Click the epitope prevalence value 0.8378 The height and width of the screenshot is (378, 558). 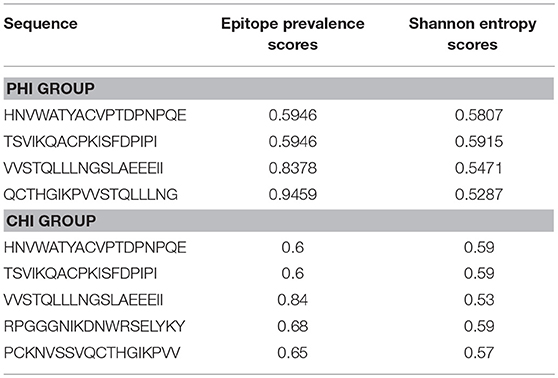(293, 168)
